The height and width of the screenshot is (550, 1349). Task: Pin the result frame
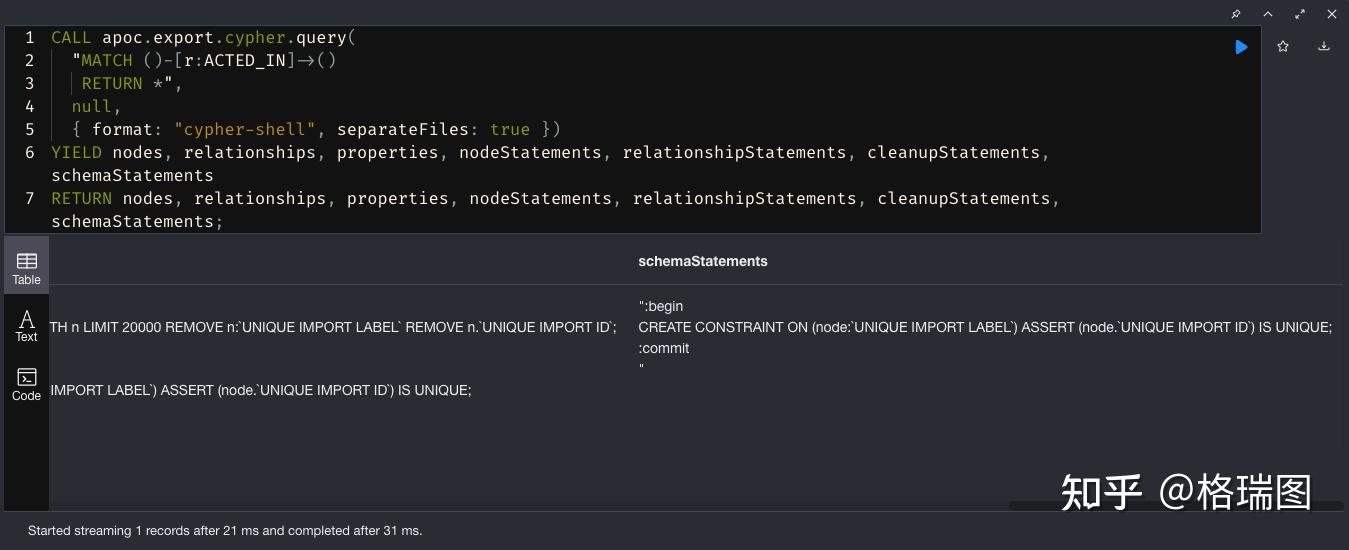coord(1236,14)
